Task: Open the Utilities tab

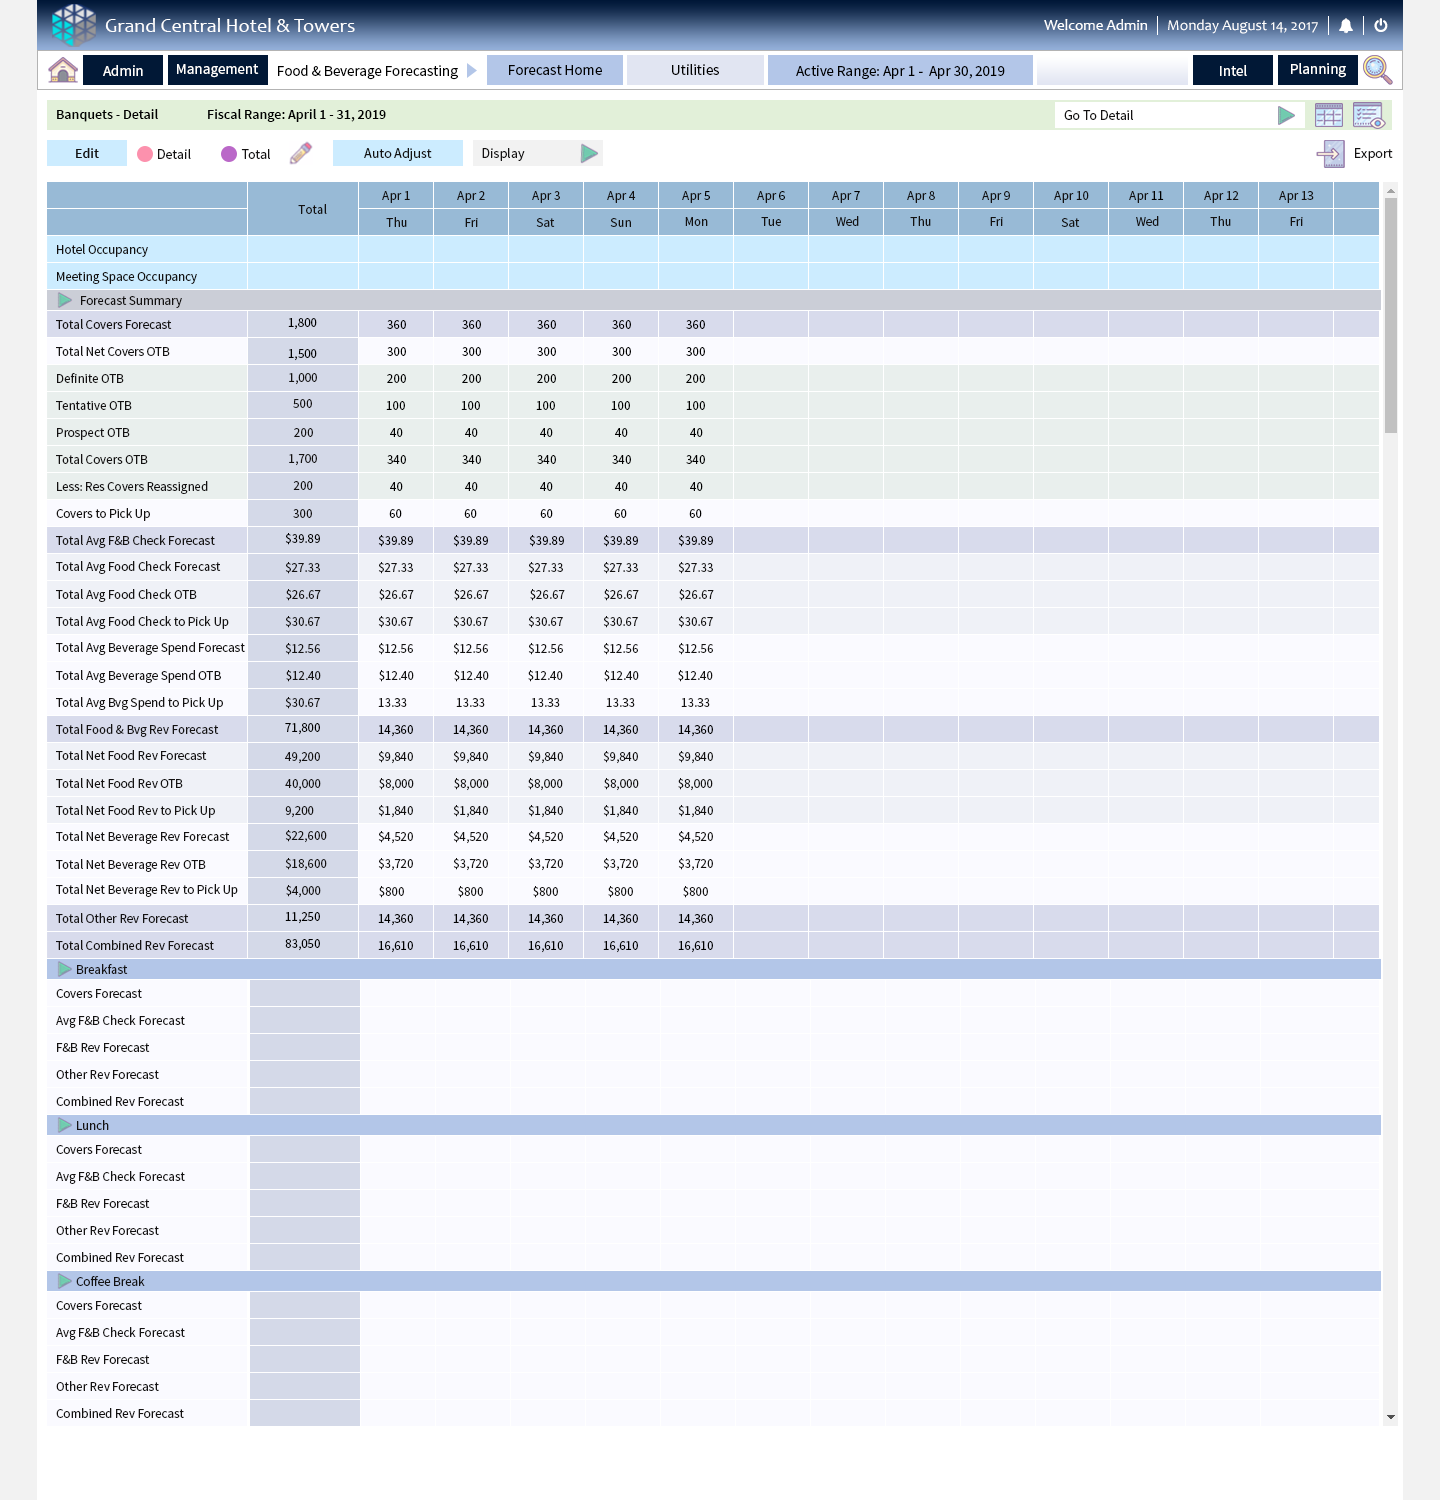Action: coord(695,70)
